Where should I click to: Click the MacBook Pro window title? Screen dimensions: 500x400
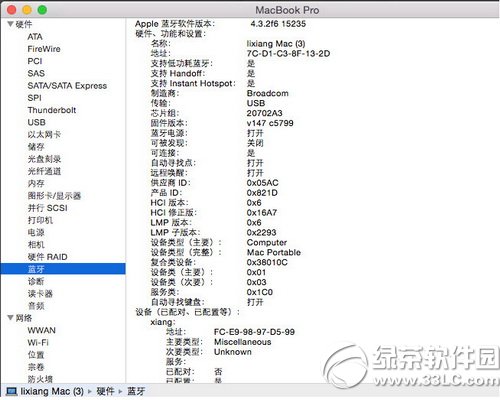tap(287, 10)
